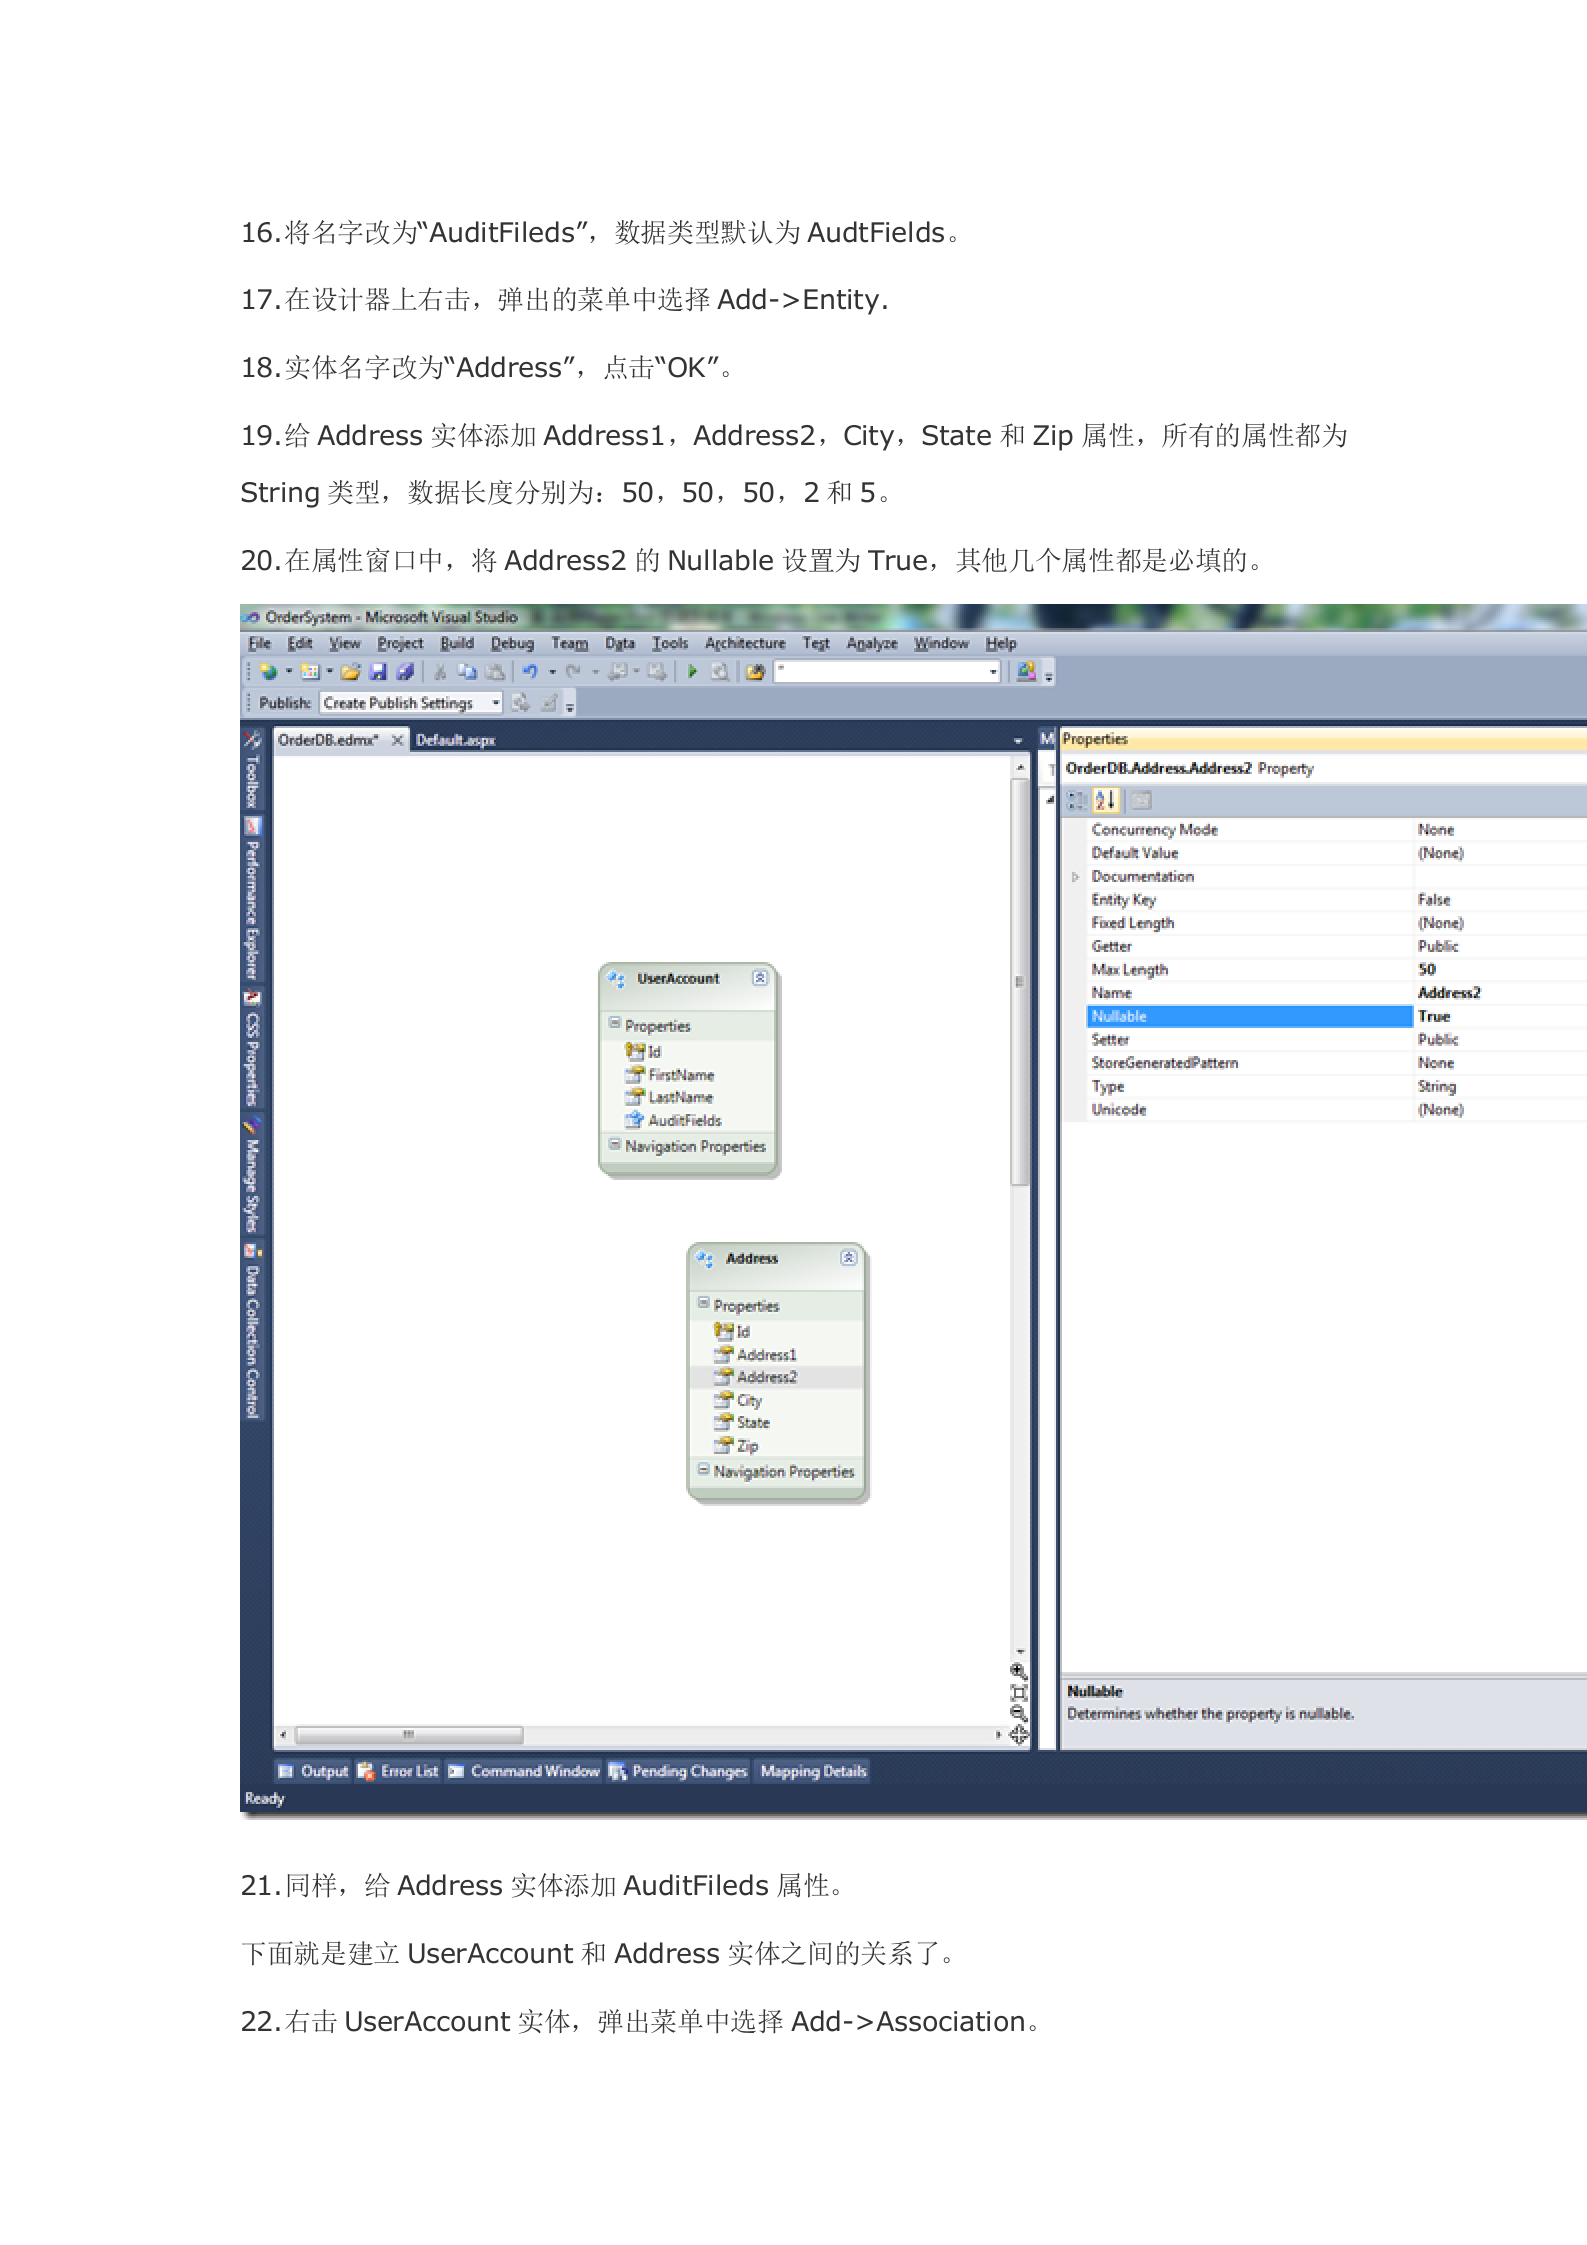Collapse UserAccount Navigation Properties section

click(x=614, y=1144)
